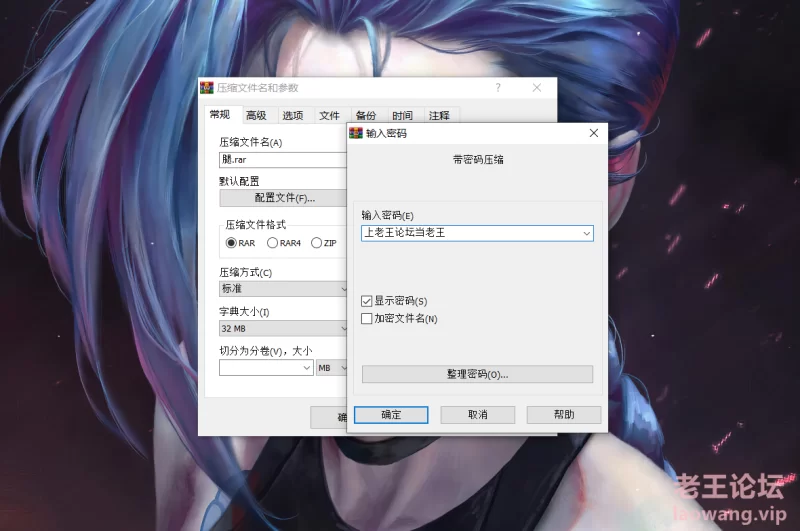Open the 压缩方式(C) dropdown showing 标准

283,289
